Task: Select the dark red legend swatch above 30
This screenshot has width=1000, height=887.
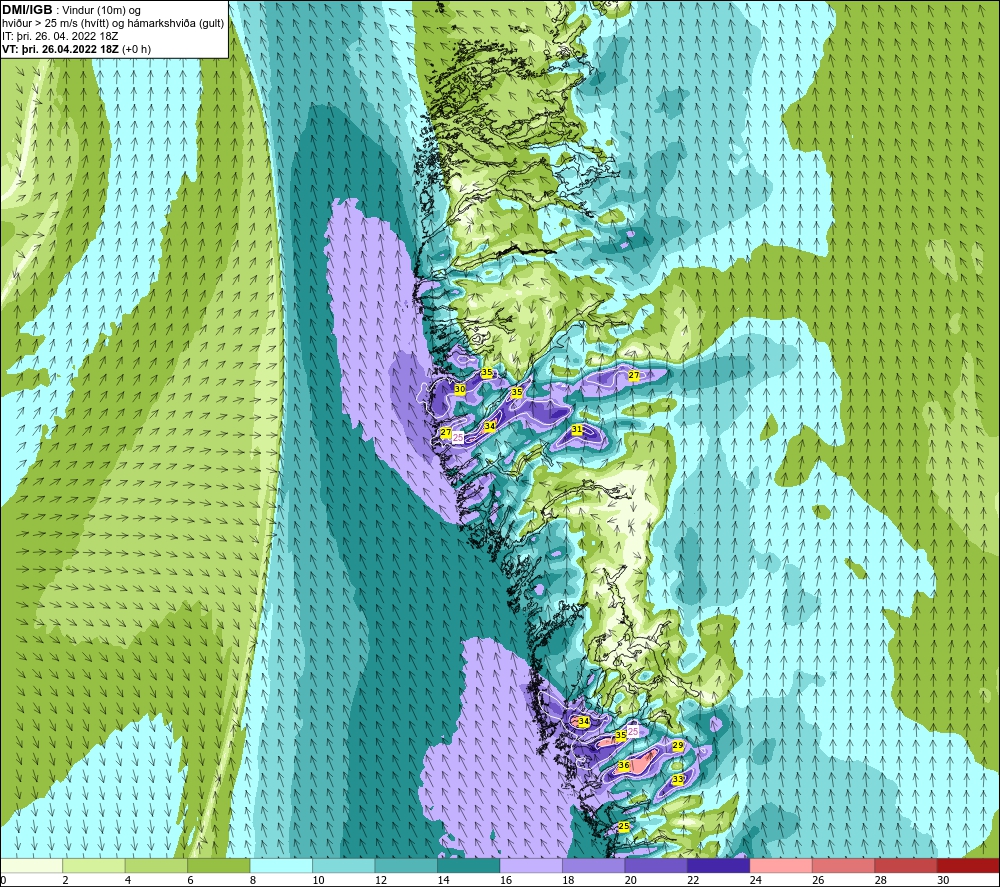Action: (968, 865)
